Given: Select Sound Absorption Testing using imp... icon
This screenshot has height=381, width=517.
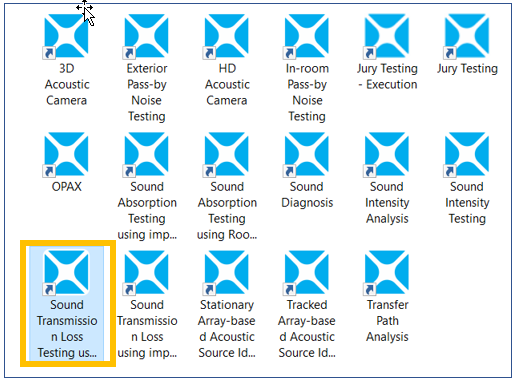Looking at the screenshot, I should [146, 154].
